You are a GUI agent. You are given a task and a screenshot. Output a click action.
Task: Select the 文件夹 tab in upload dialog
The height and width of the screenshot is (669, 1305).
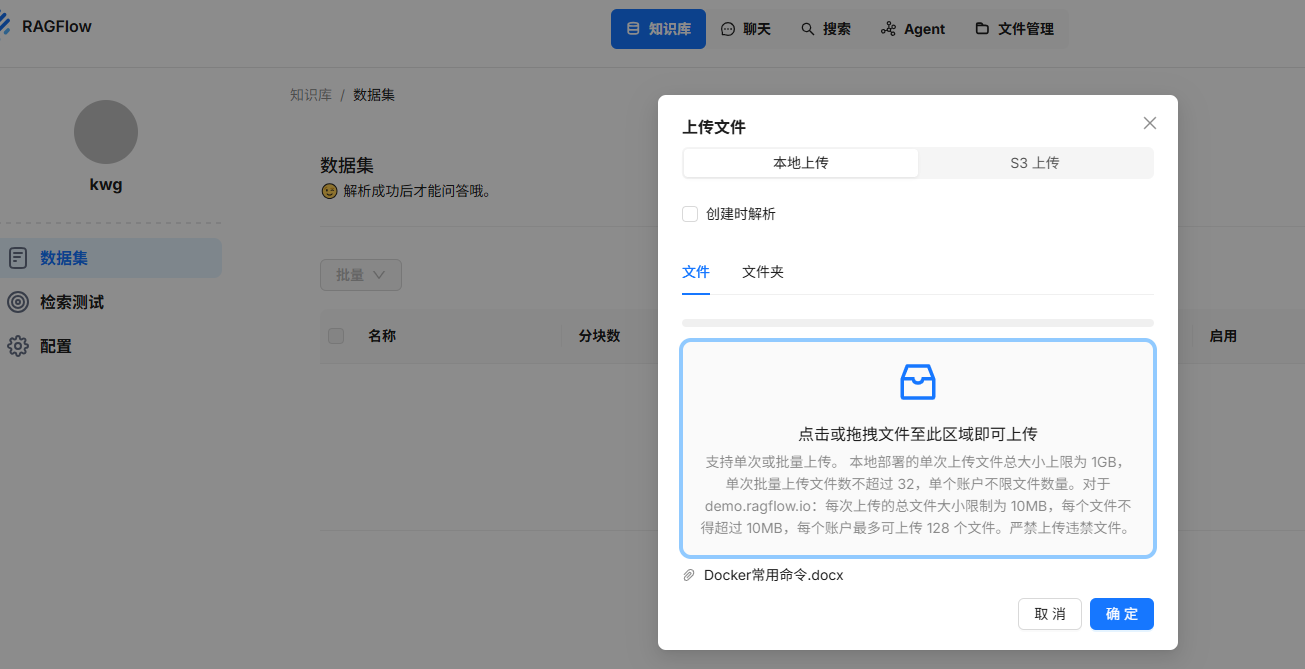(x=762, y=271)
